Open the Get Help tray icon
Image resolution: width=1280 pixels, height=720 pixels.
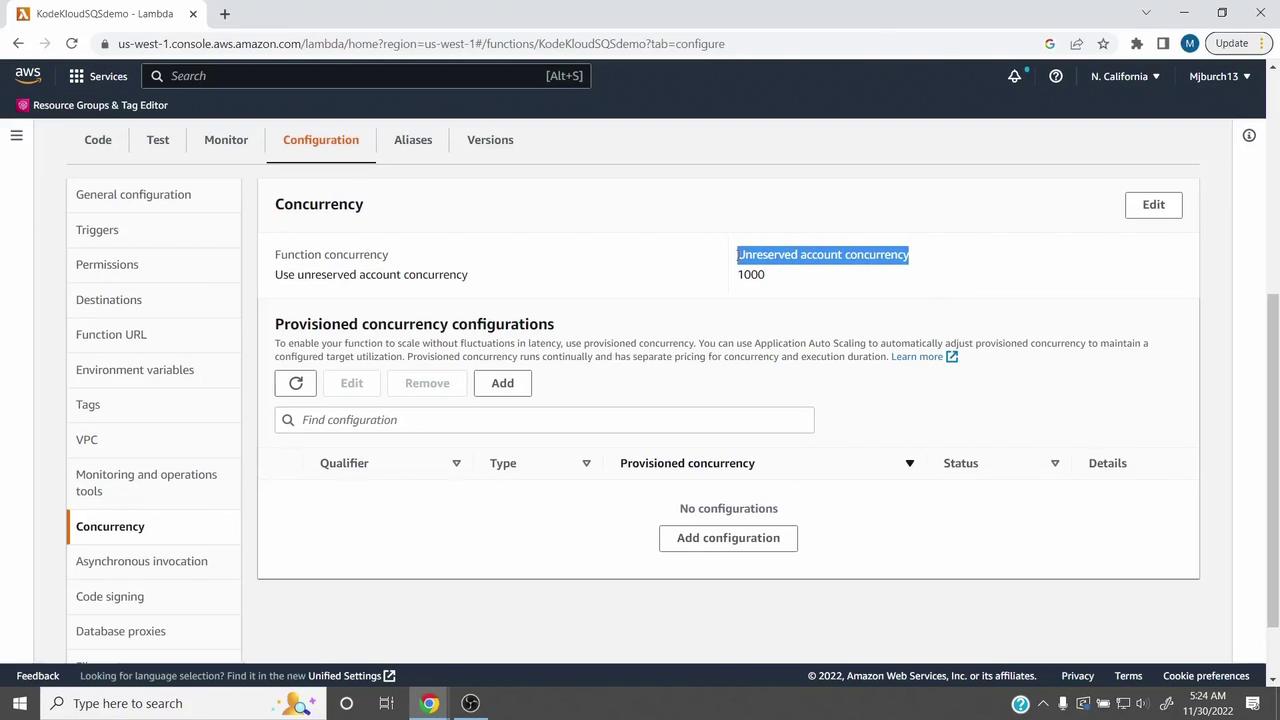1020,704
